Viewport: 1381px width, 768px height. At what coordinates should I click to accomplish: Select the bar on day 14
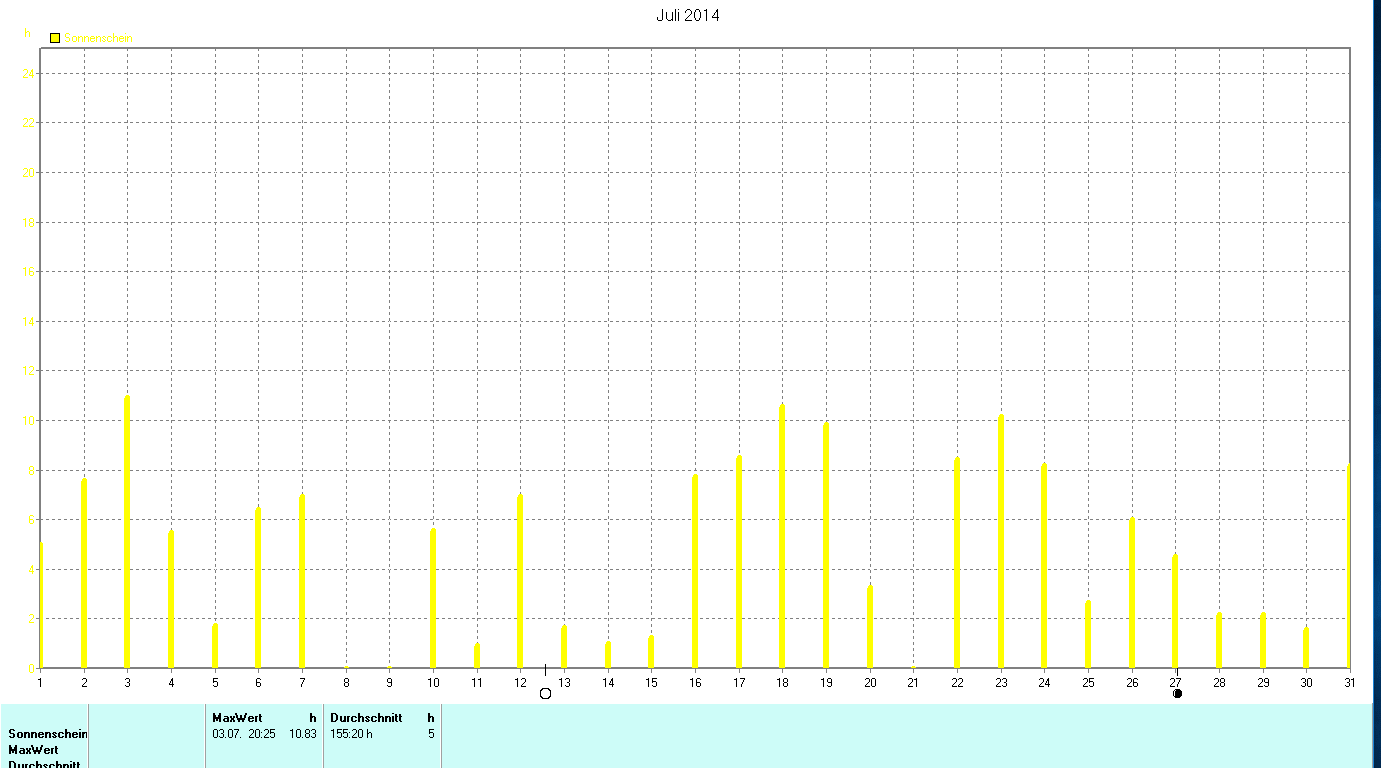608,654
